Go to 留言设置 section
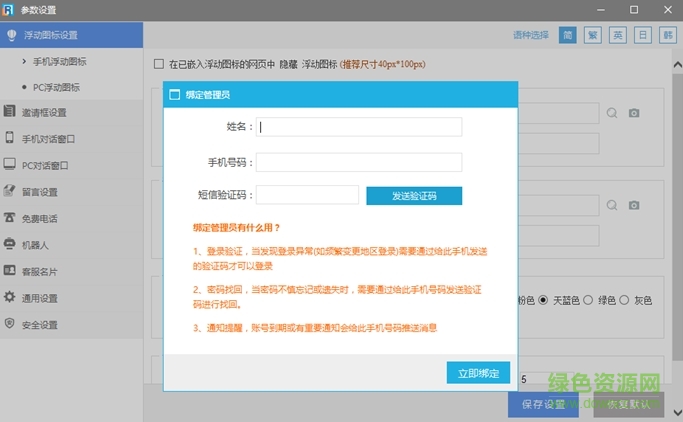683x422 pixels. tap(40, 192)
